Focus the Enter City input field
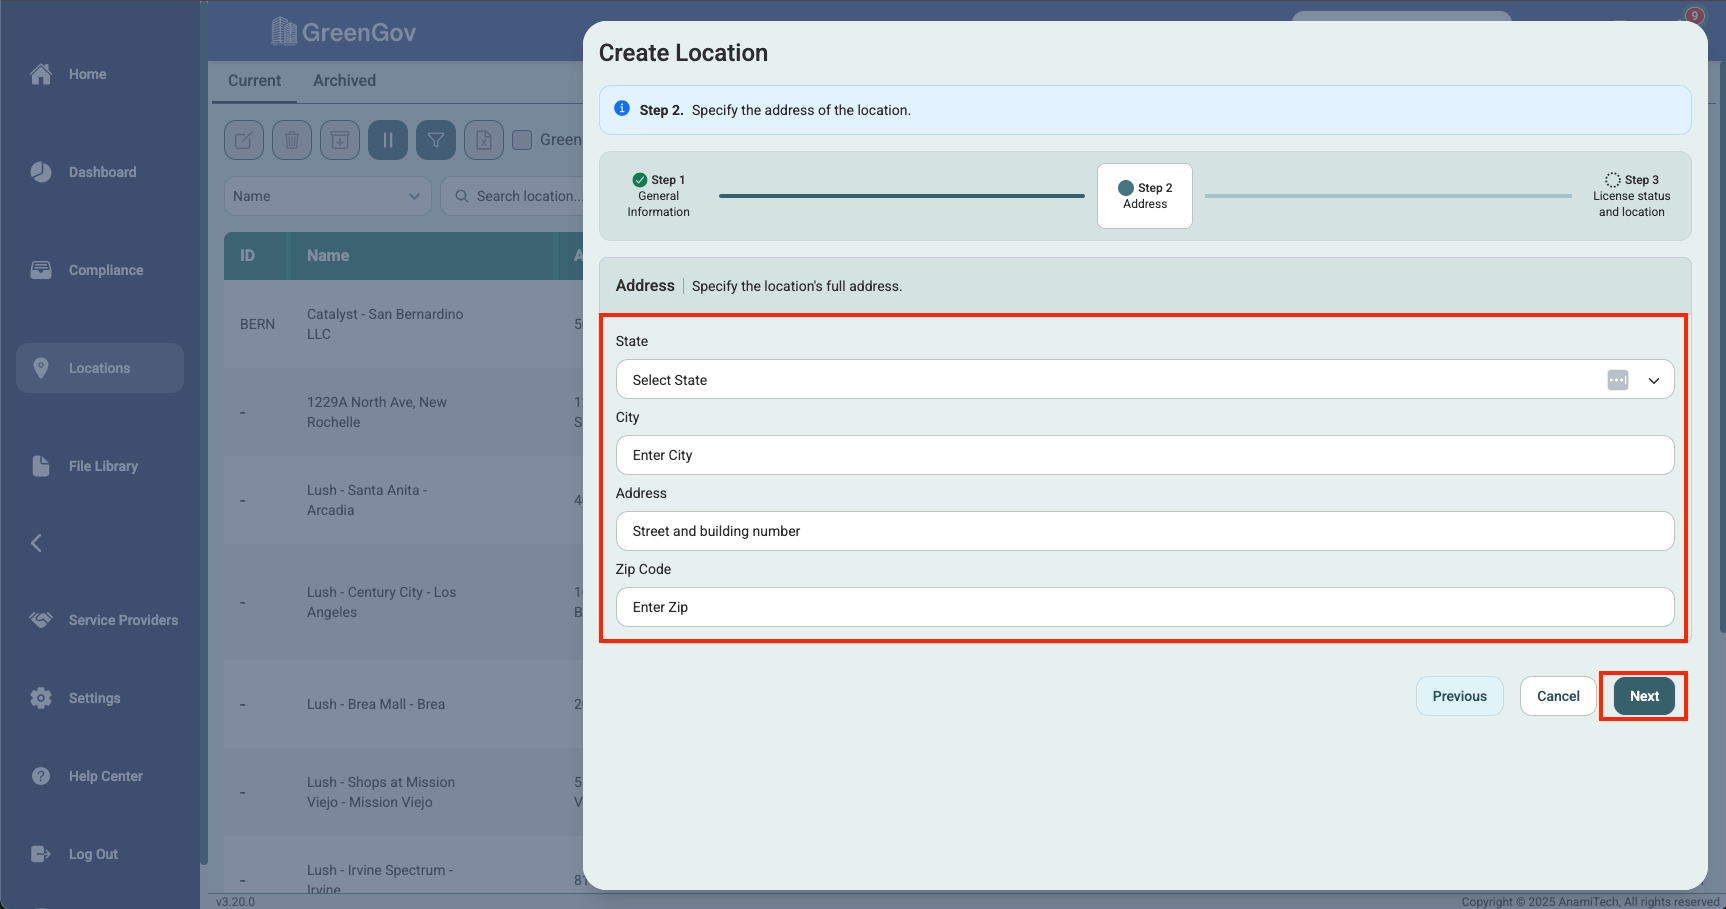Image resolution: width=1726 pixels, height=909 pixels. point(1144,455)
